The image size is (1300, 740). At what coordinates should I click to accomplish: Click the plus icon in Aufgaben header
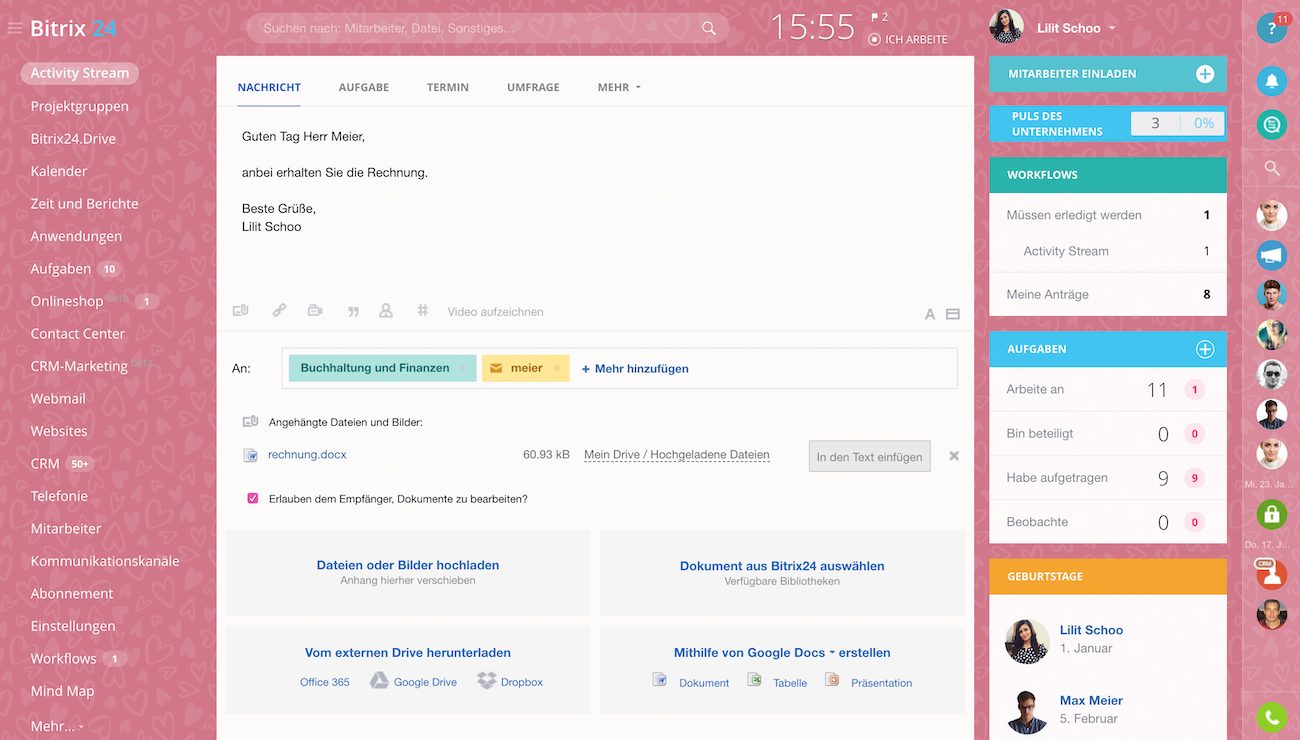(1205, 349)
